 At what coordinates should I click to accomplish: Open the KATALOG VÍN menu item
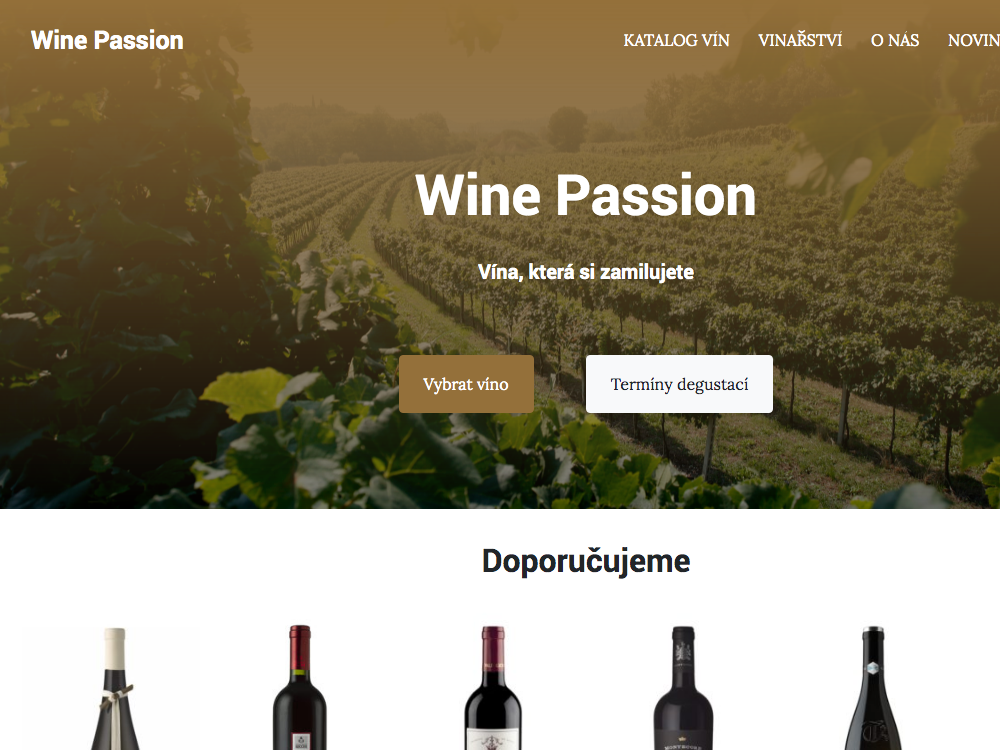[x=676, y=40]
